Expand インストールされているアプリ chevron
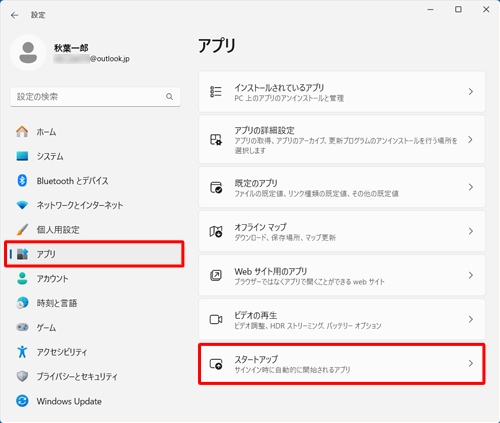This screenshot has height=423, width=500. pos(471,92)
